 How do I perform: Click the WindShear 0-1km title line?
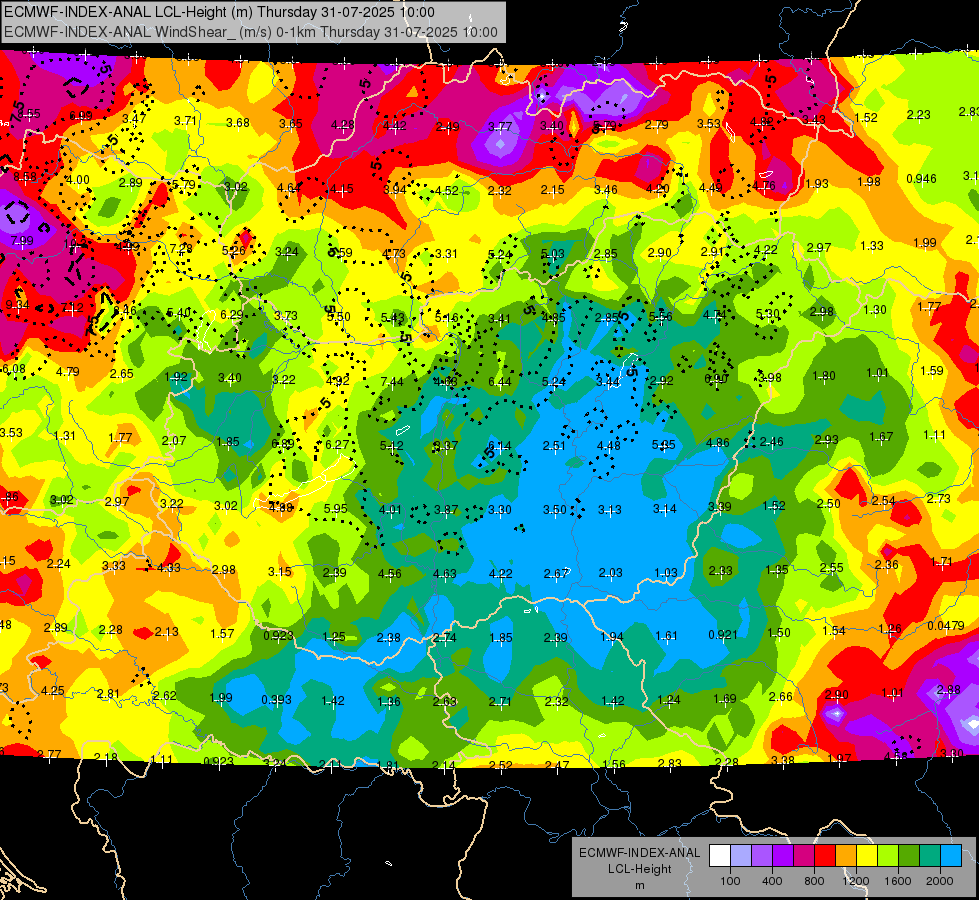(x=251, y=32)
